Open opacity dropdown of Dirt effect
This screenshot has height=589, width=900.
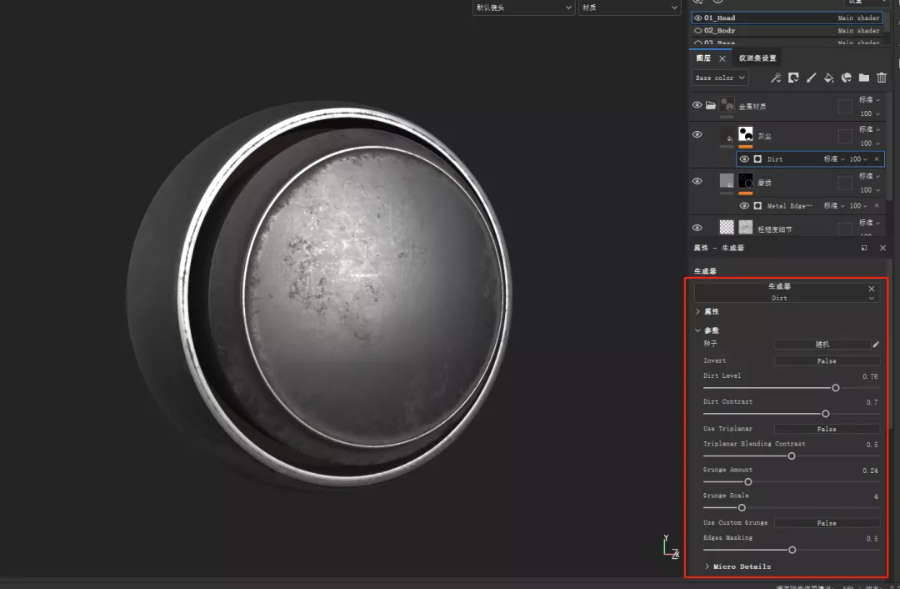859,159
